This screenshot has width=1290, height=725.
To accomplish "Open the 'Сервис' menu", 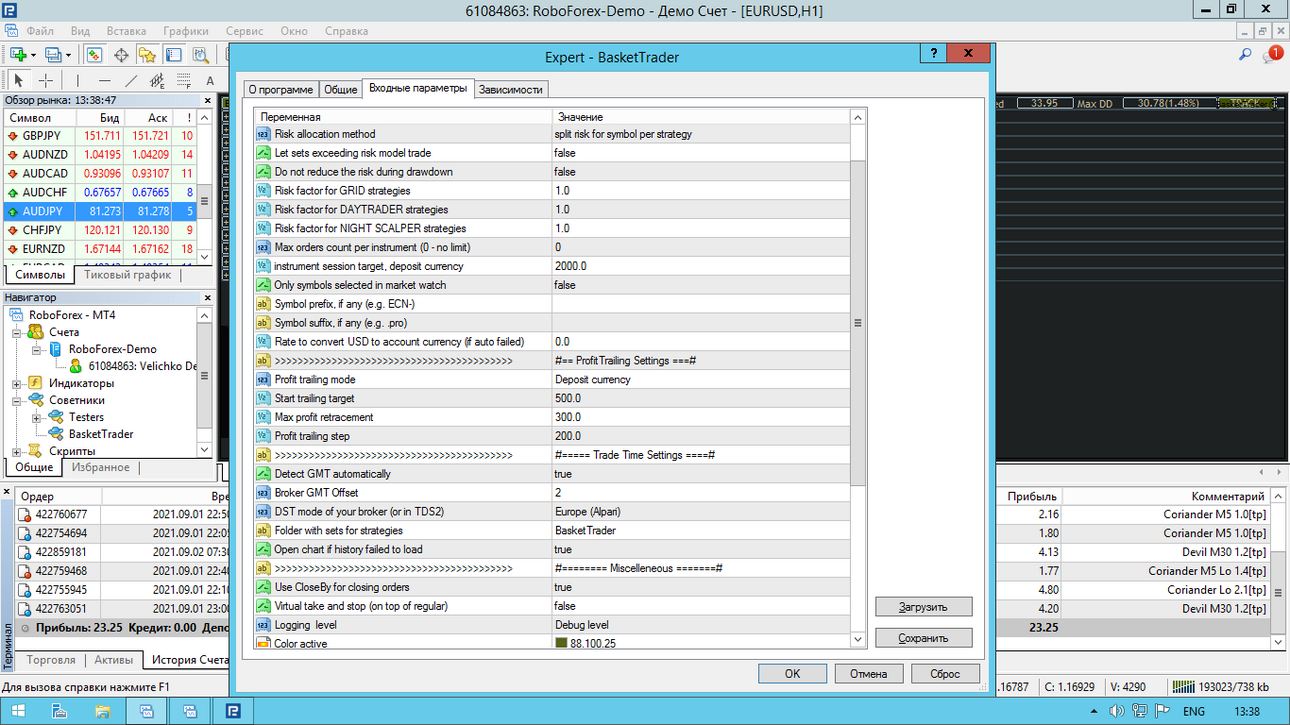I will pyautogui.click(x=245, y=31).
